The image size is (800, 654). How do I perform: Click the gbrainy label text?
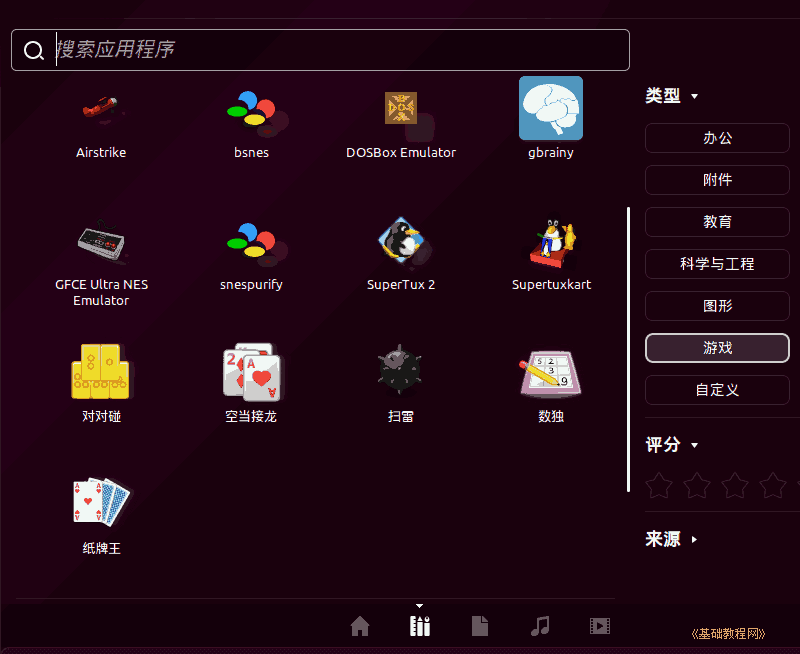551,153
